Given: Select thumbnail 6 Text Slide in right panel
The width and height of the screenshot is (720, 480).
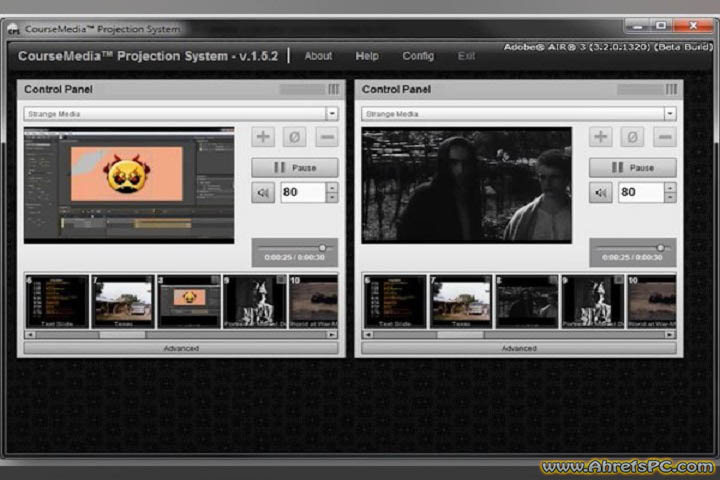Looking at the screenshot, I should point(395,302).
